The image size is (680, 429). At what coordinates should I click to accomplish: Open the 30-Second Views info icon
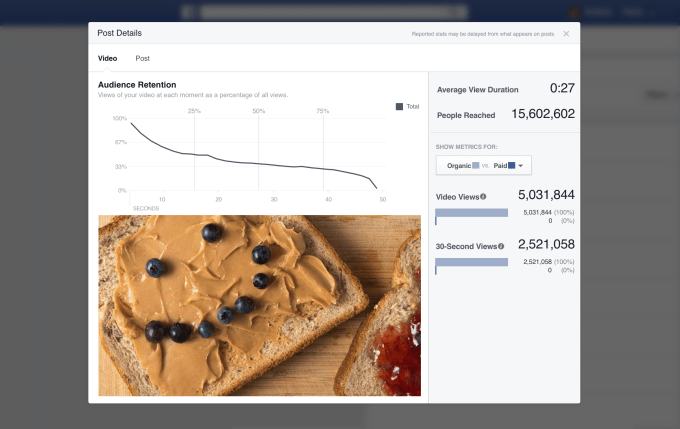(501, 246)
